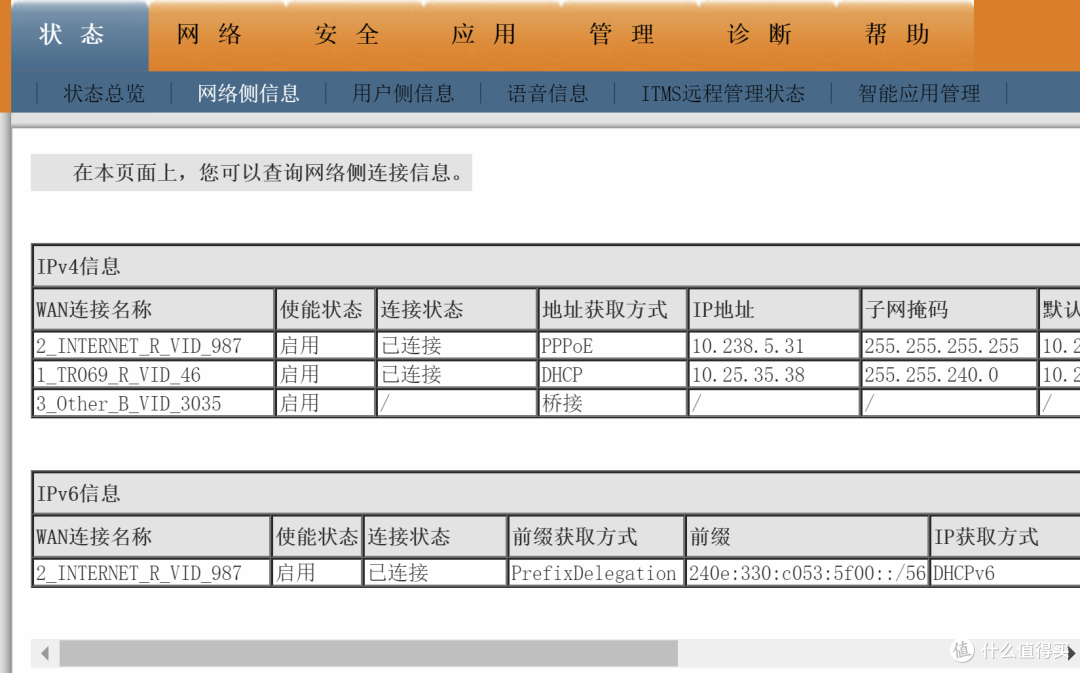
Task: Open the 诊断 tab
Action: [760, 35]
